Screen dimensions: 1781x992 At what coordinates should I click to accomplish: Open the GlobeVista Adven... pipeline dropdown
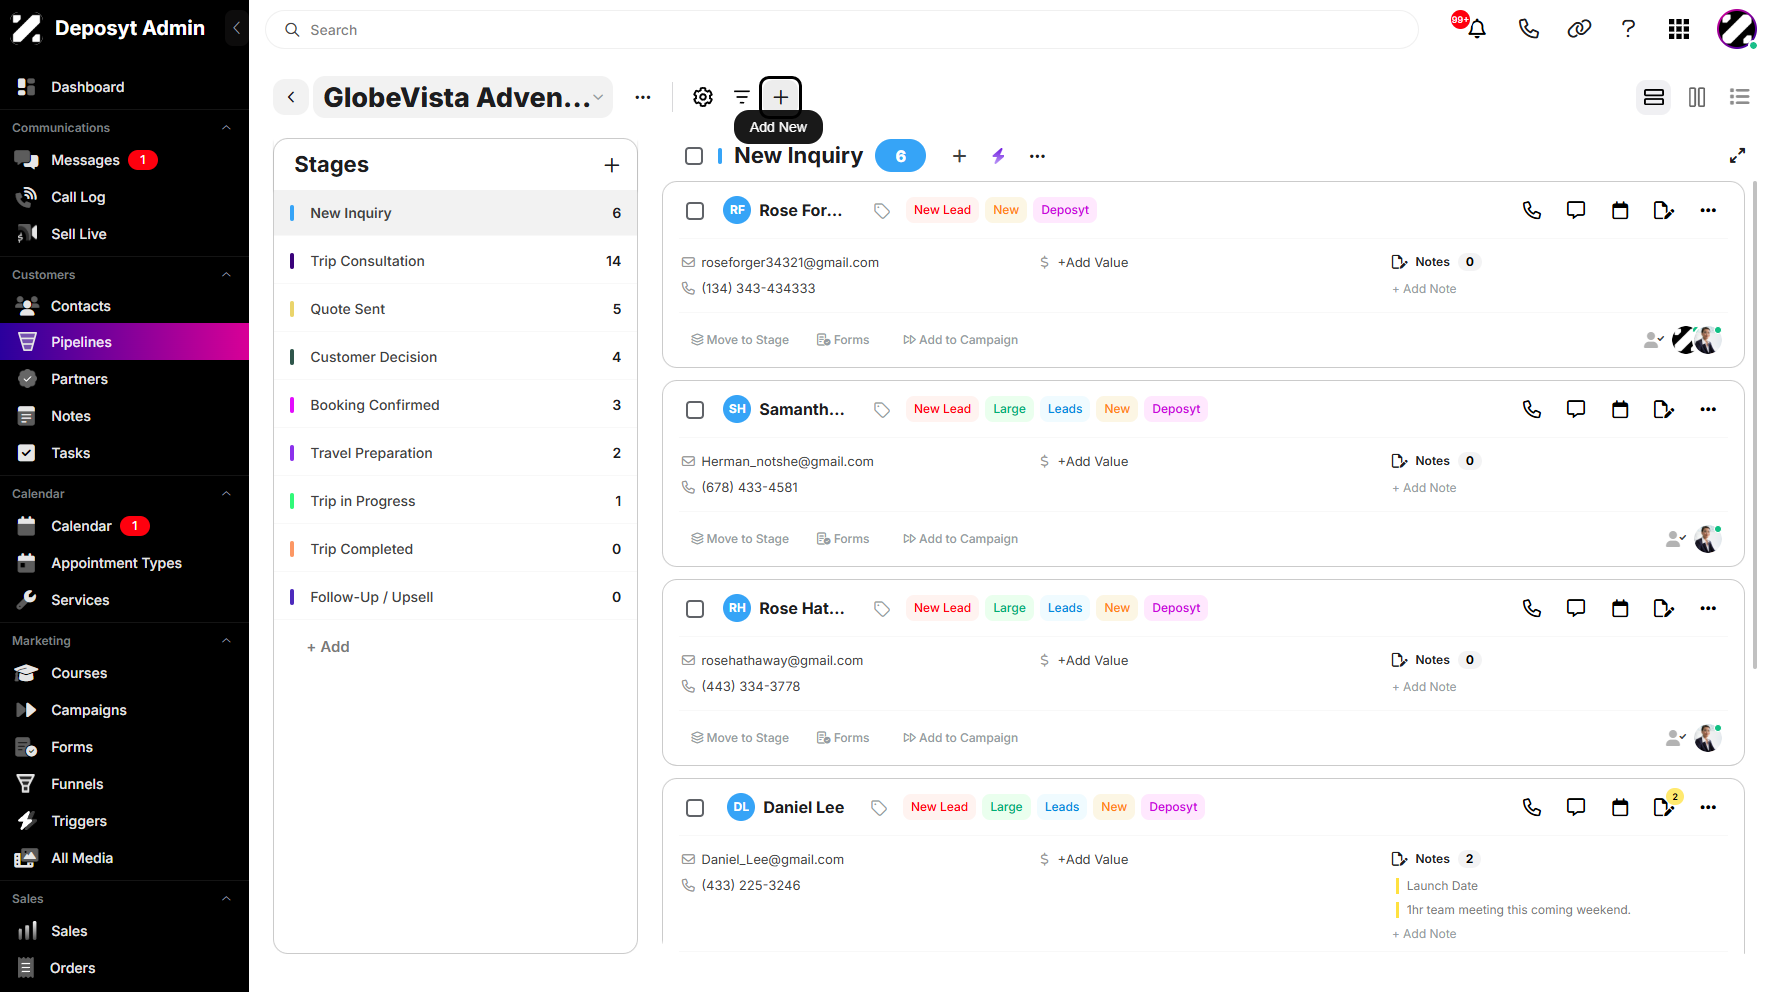[463, 97]
